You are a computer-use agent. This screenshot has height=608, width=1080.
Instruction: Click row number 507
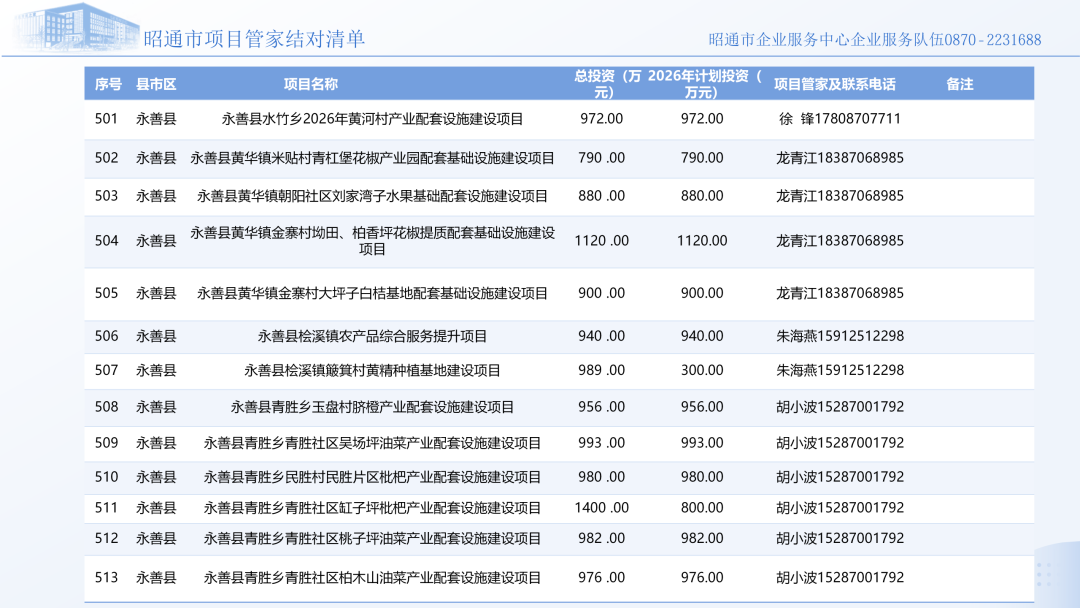[106, 370]
